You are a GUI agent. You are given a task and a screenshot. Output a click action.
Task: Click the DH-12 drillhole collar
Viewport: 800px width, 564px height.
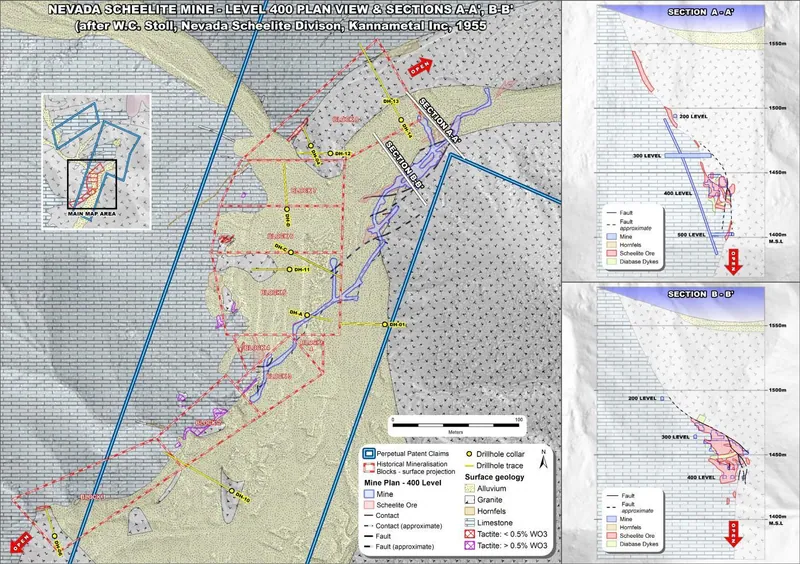[331, 153]
